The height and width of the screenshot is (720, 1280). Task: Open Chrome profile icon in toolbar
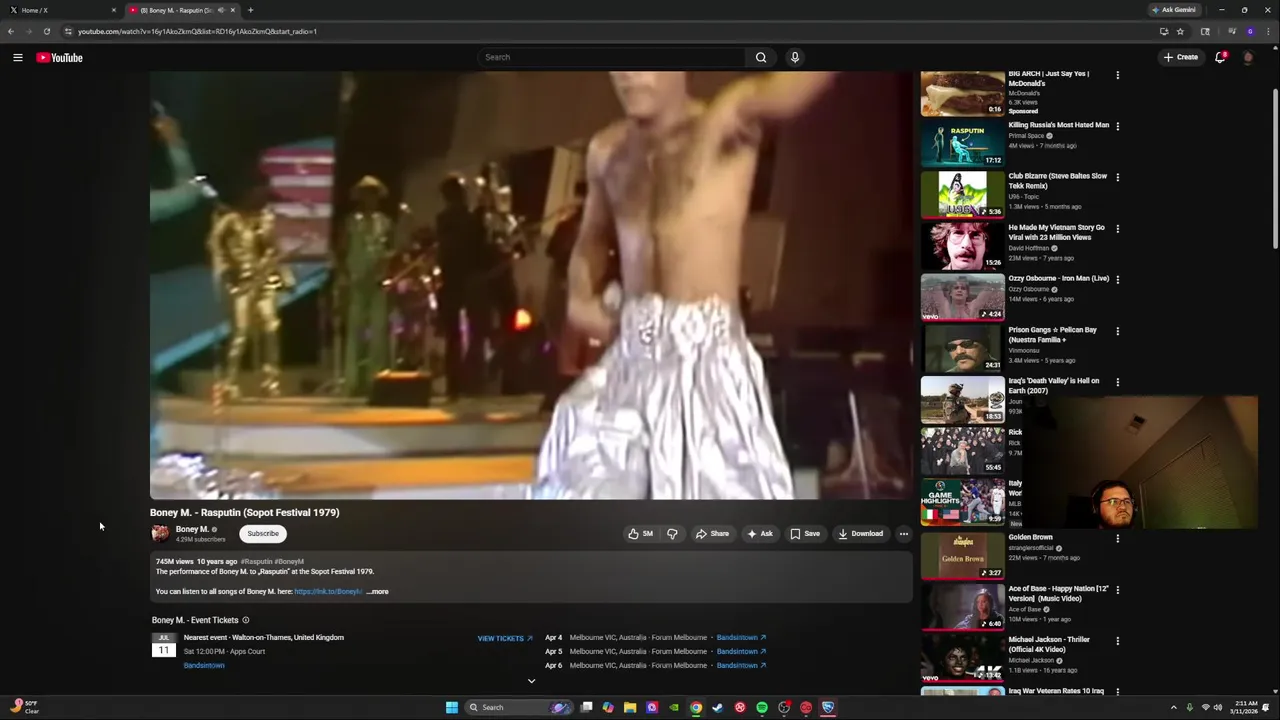(x=1249, y=31)
